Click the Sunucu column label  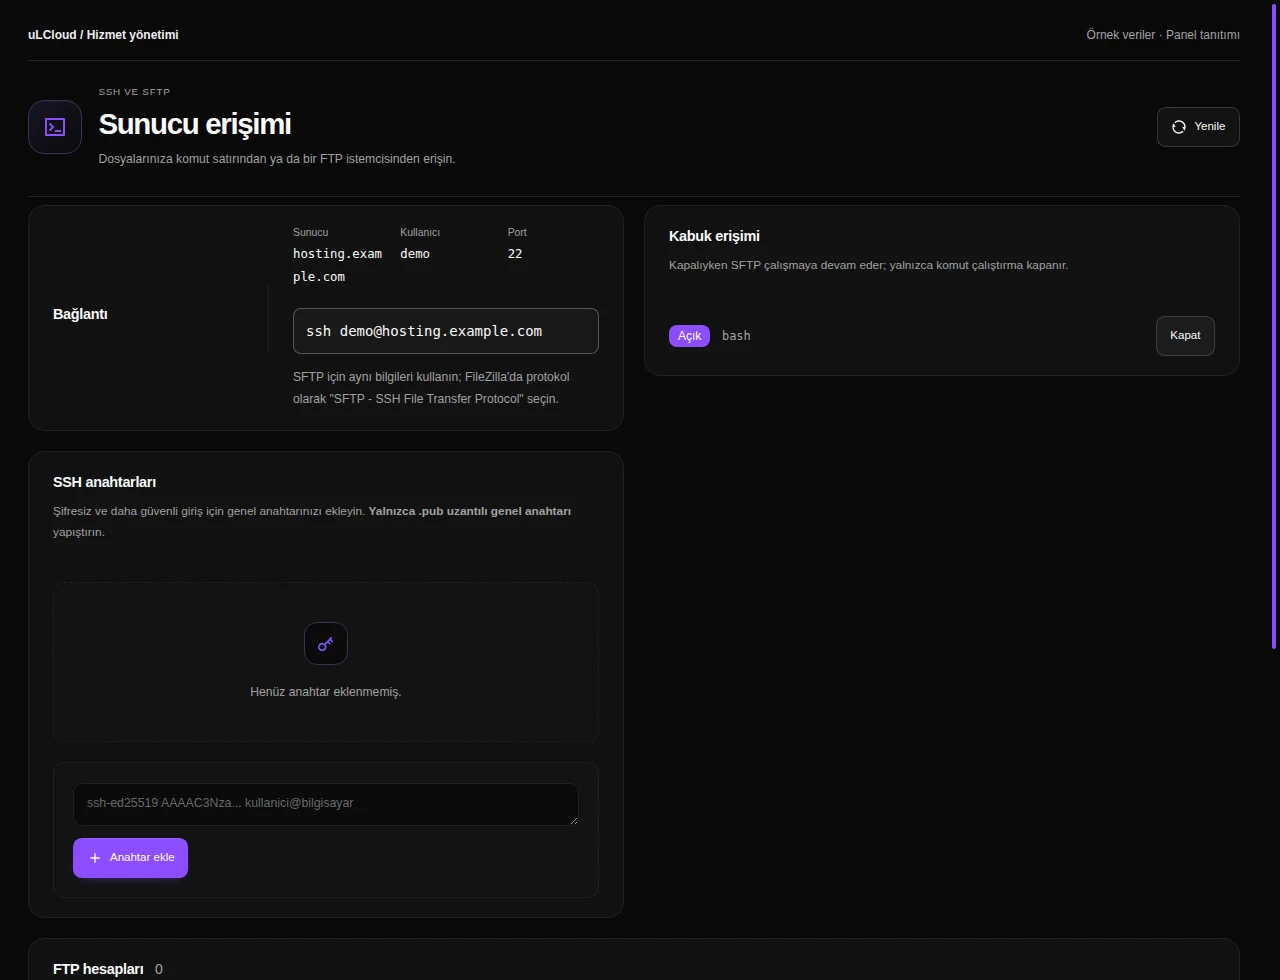click(310, 232)
